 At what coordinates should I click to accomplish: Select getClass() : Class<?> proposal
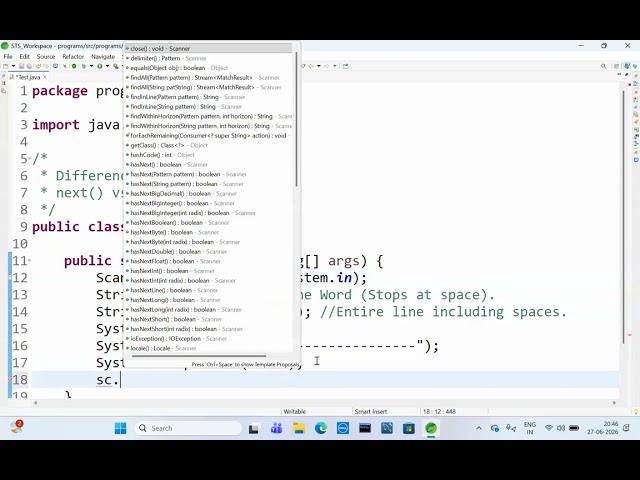click(x=208, y=145)
